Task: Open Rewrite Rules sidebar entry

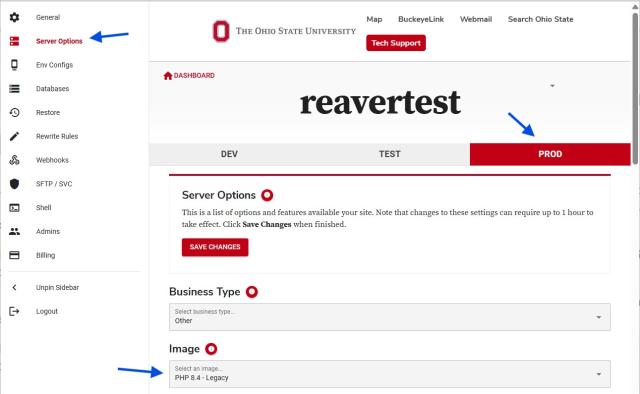Action: tap(57, 136)
